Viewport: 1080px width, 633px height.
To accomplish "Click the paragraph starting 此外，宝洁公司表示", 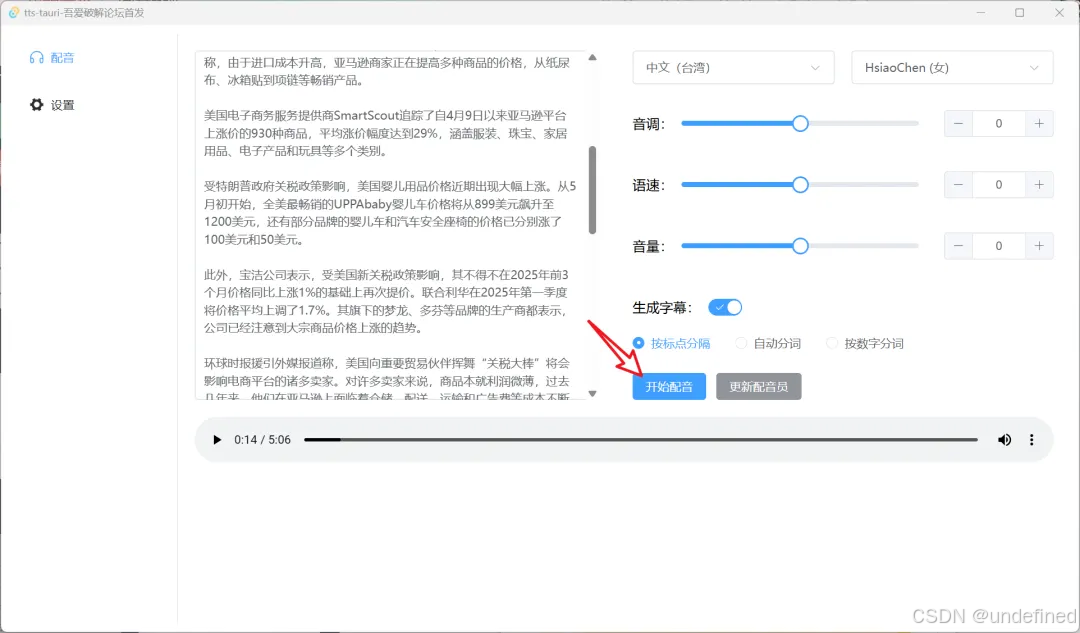I will pyautogui.click(x=386, y=301).
